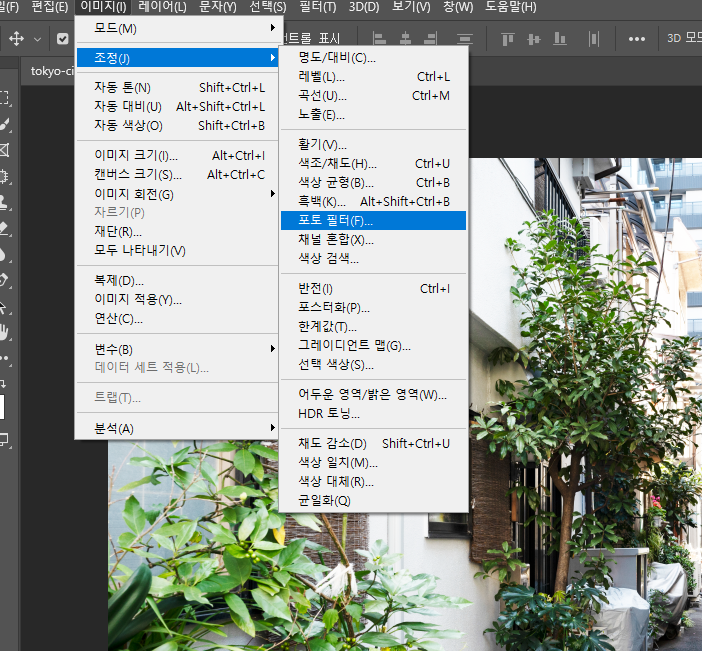Select 포토 필터(F)... highlighted entry
The height and width of the screenshot is (651, 702).
373,220
